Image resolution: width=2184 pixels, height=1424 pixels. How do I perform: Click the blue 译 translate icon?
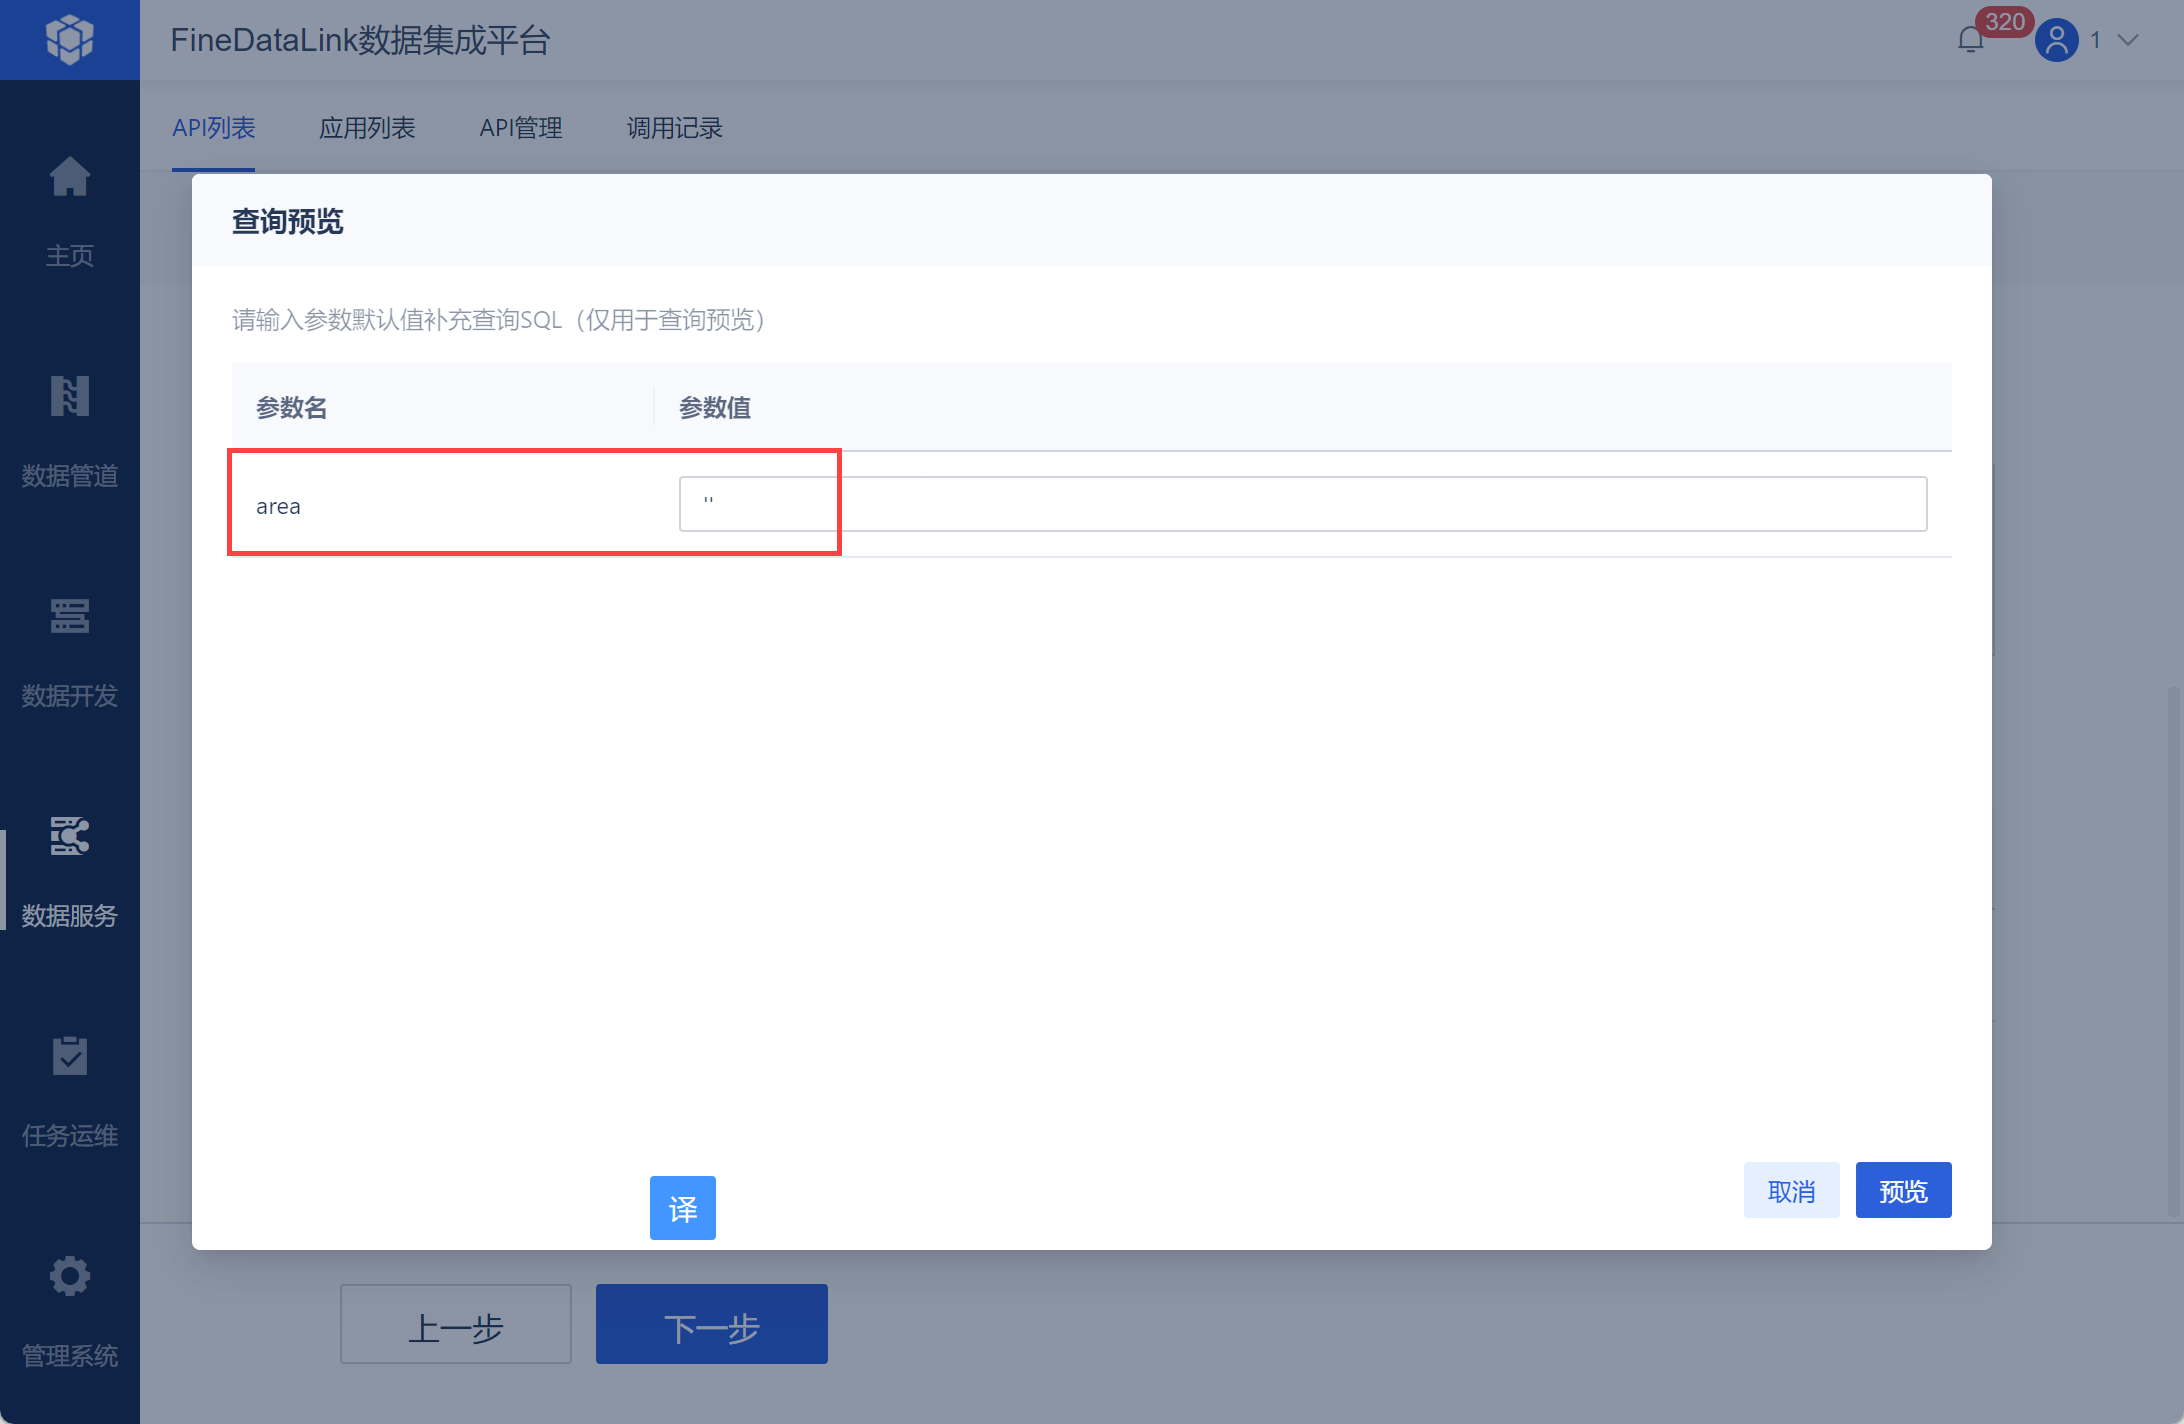tap(682, 1208)
